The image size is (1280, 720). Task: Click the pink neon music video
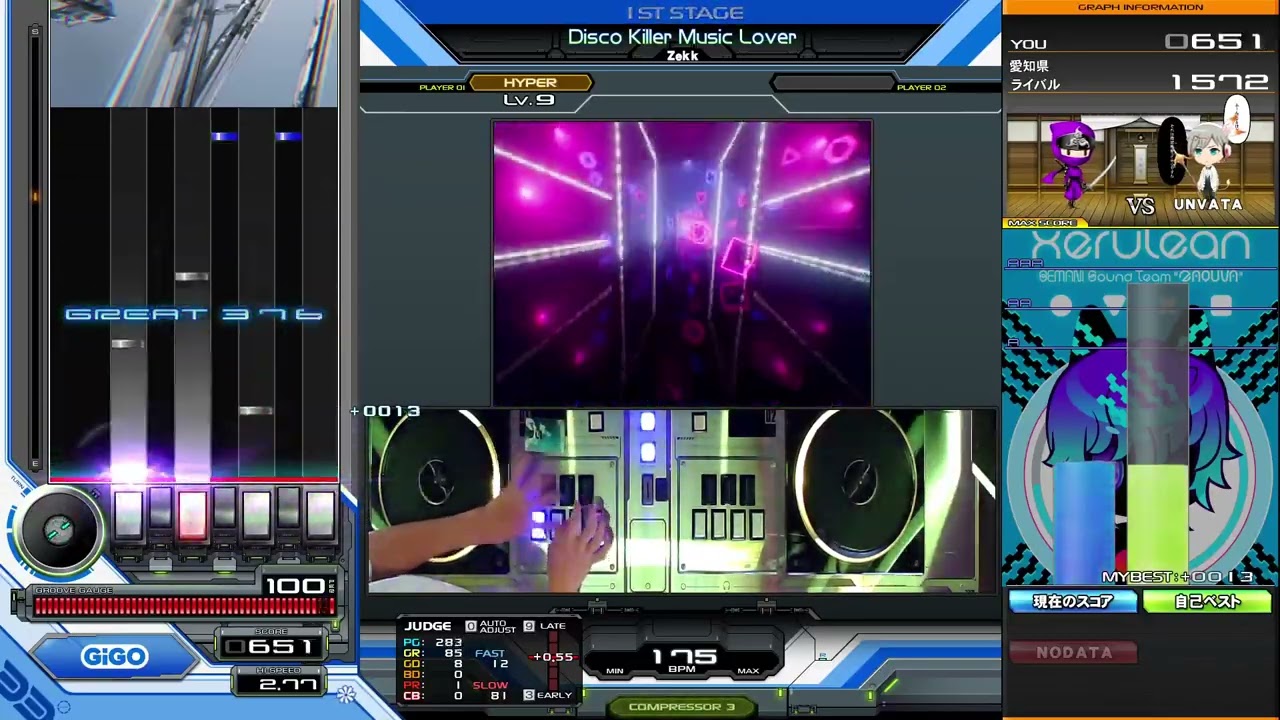[x=682, y=263]
